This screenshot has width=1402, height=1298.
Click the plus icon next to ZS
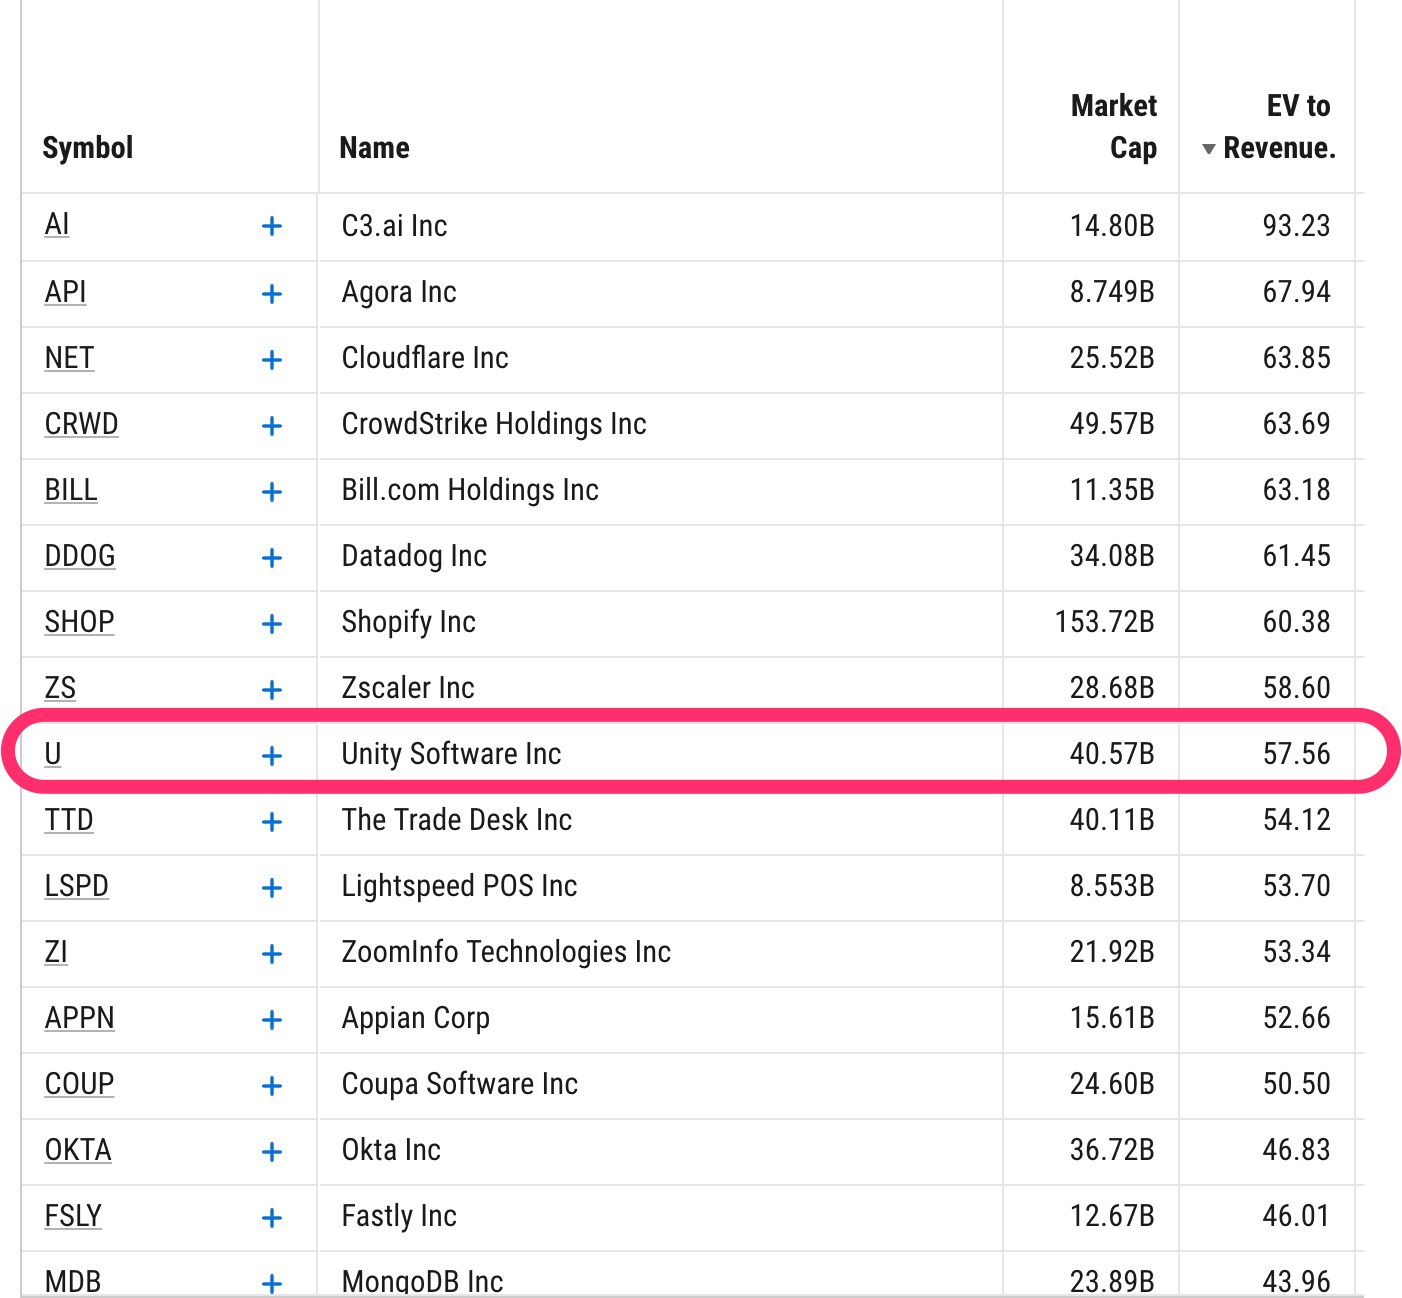click(271, 690)
